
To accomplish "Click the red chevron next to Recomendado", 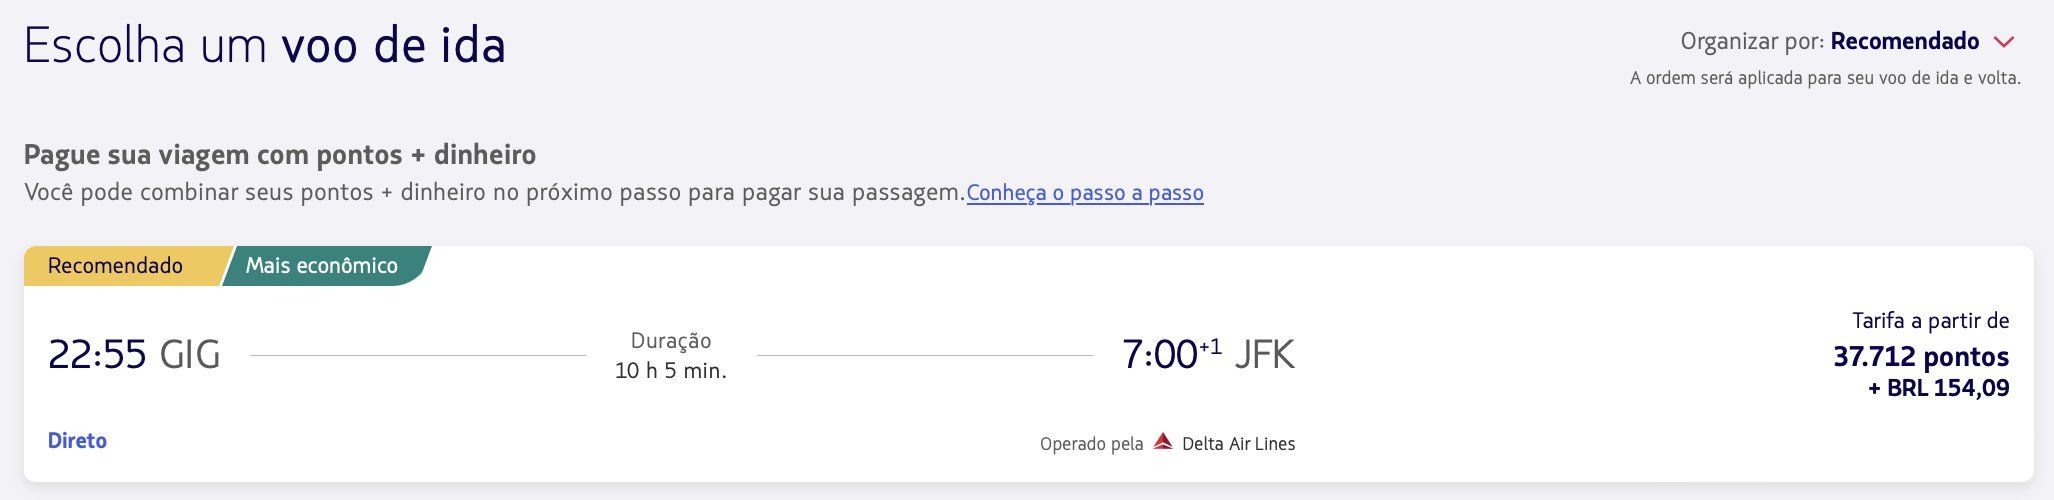I will point(2002,42).
